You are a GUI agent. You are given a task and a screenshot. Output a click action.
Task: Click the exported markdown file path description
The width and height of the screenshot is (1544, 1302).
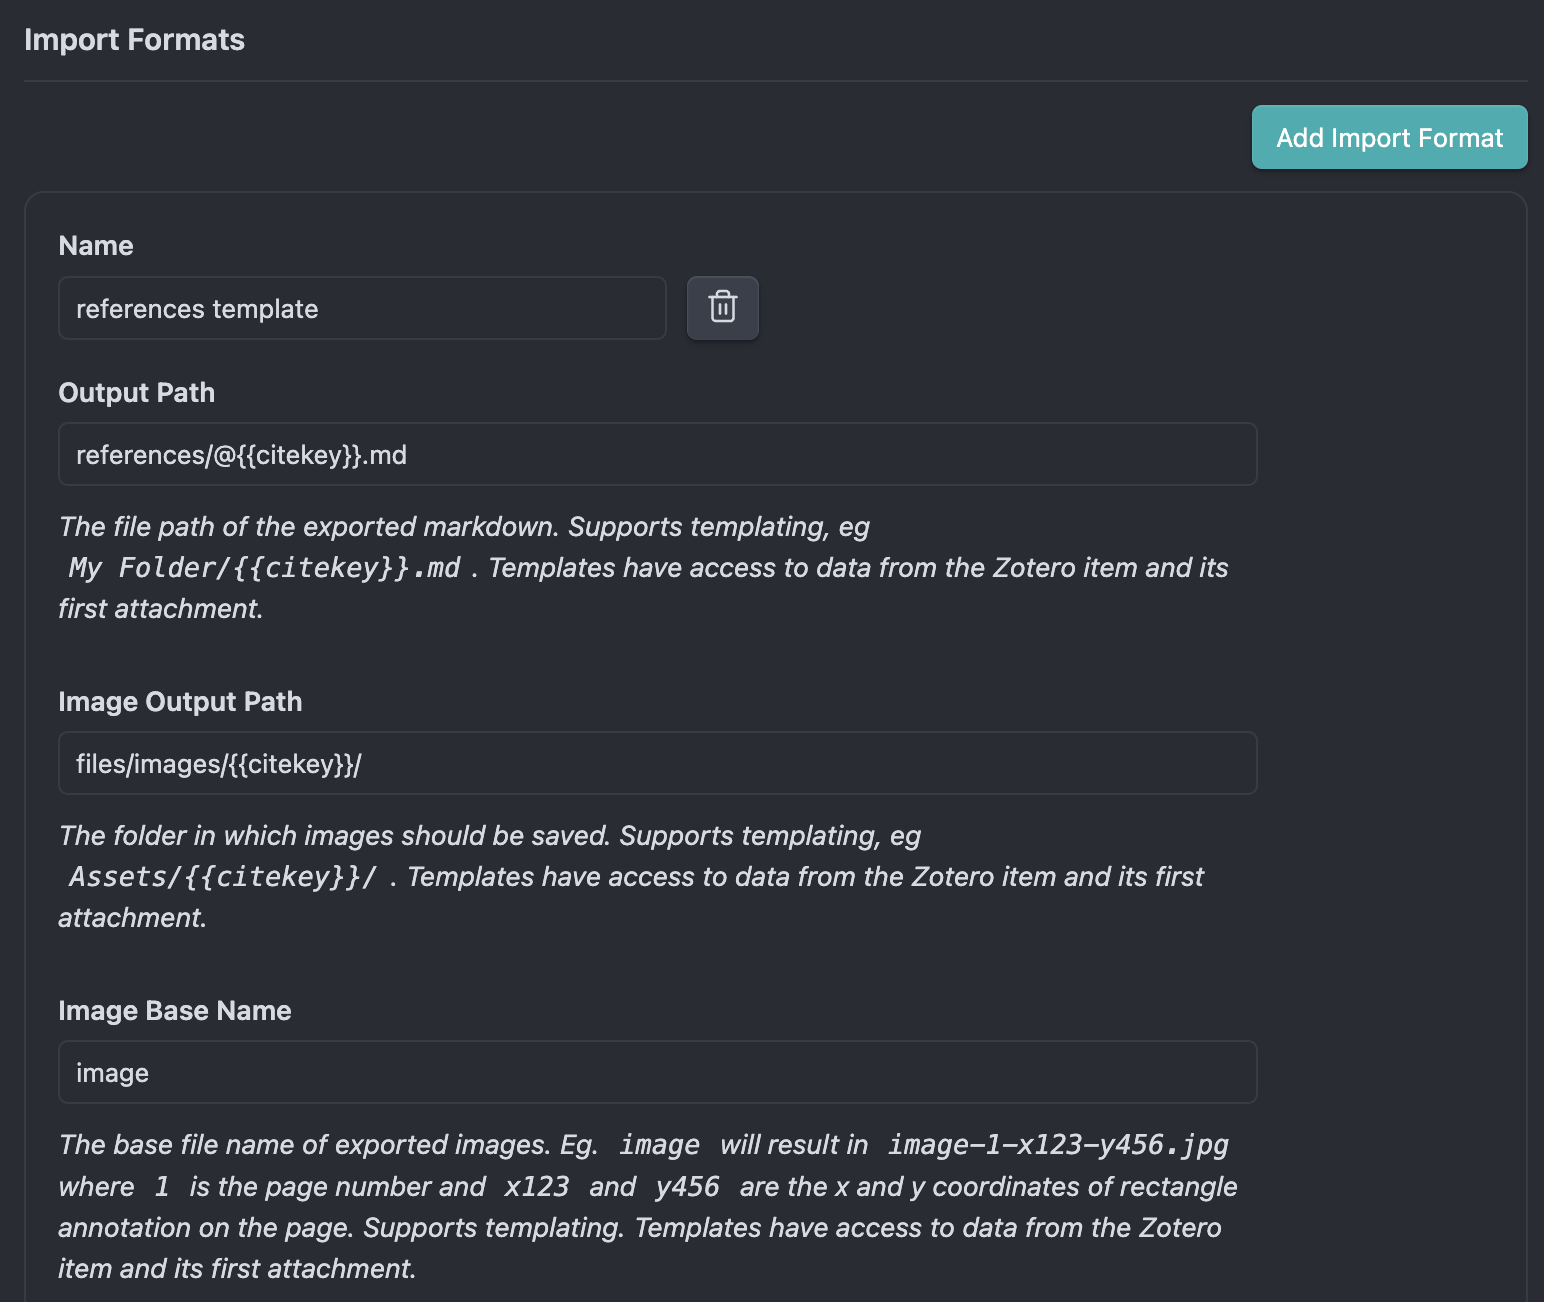(643, 568)
